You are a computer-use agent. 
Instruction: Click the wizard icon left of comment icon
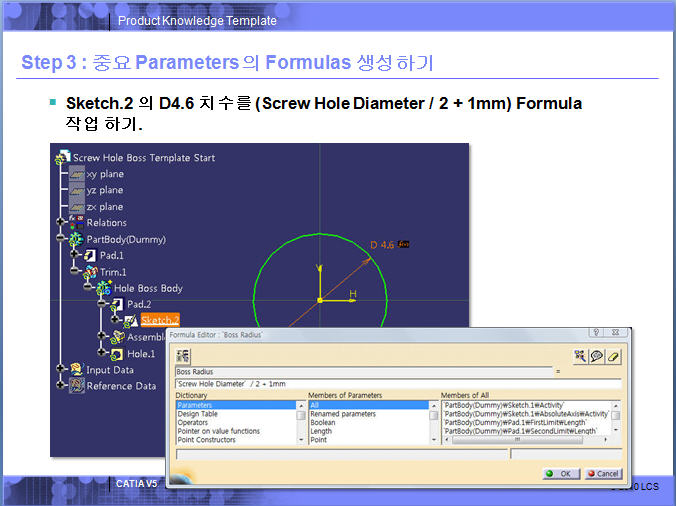click(580, 356)
